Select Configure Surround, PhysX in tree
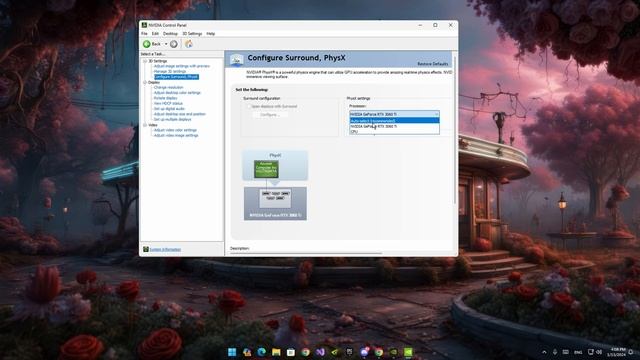640x360 pixels. (176, 77)
